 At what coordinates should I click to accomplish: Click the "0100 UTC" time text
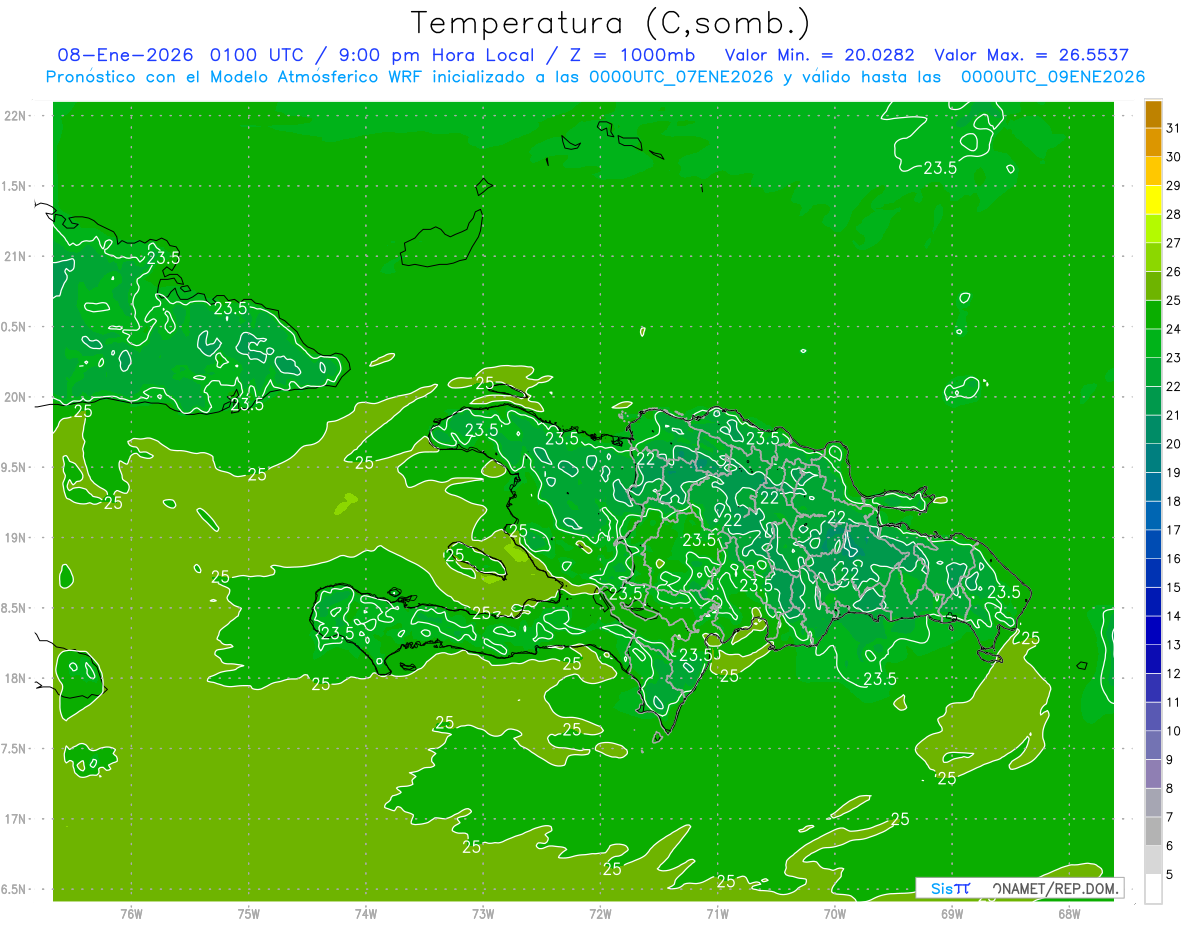[257, 55]
